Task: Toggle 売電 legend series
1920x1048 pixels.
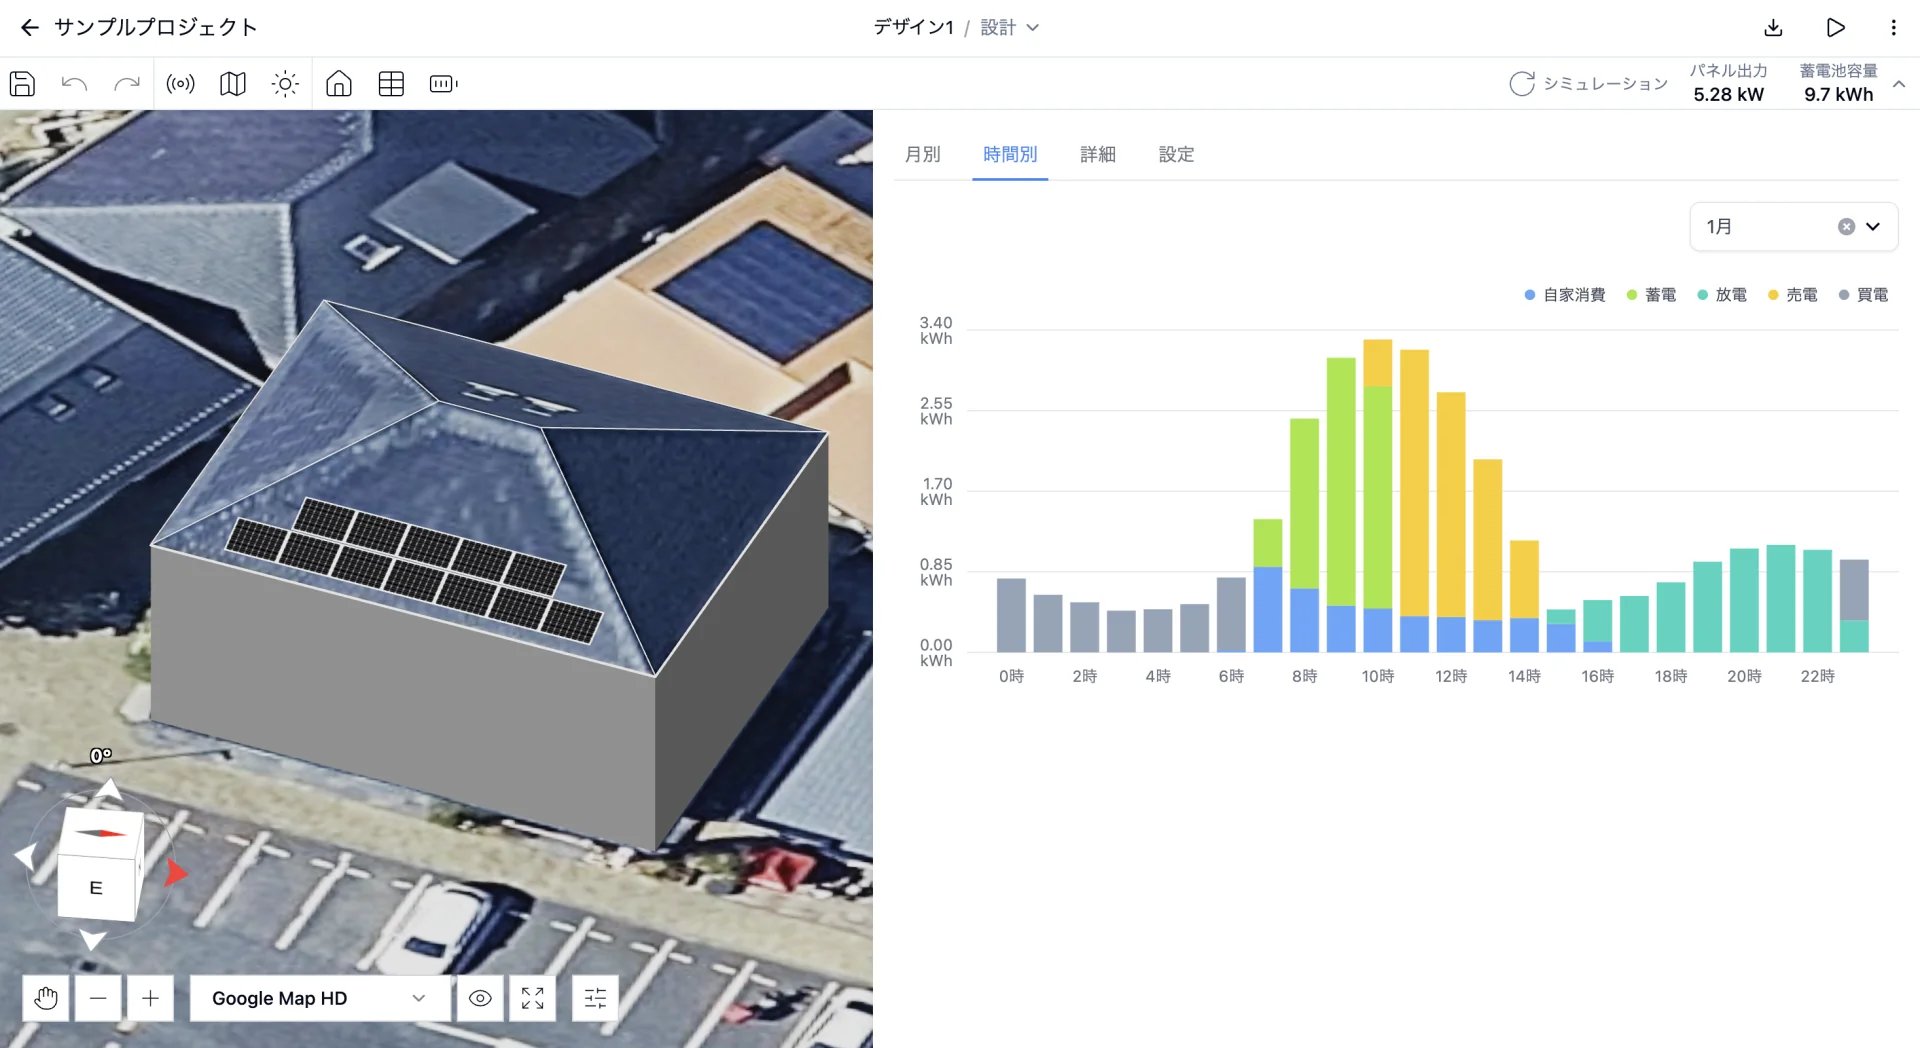Action: coord(1793,295)
